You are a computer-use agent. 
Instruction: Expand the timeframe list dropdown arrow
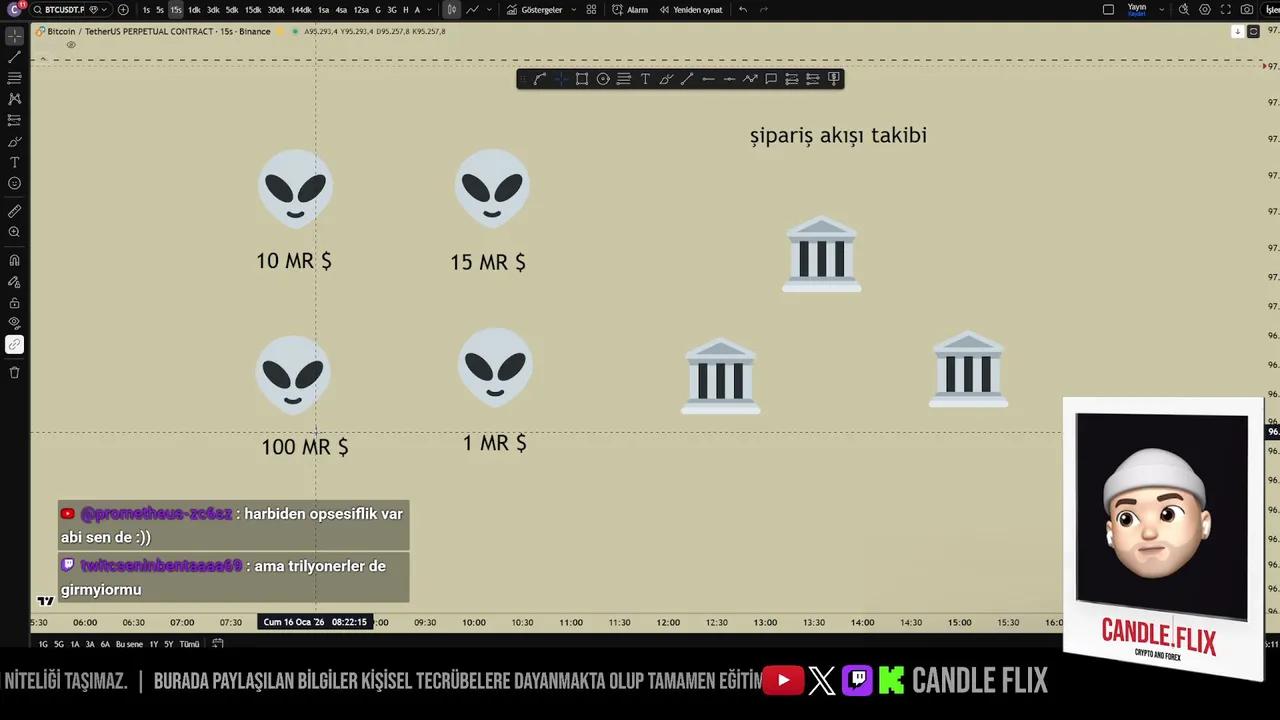(x=430, y=10)
